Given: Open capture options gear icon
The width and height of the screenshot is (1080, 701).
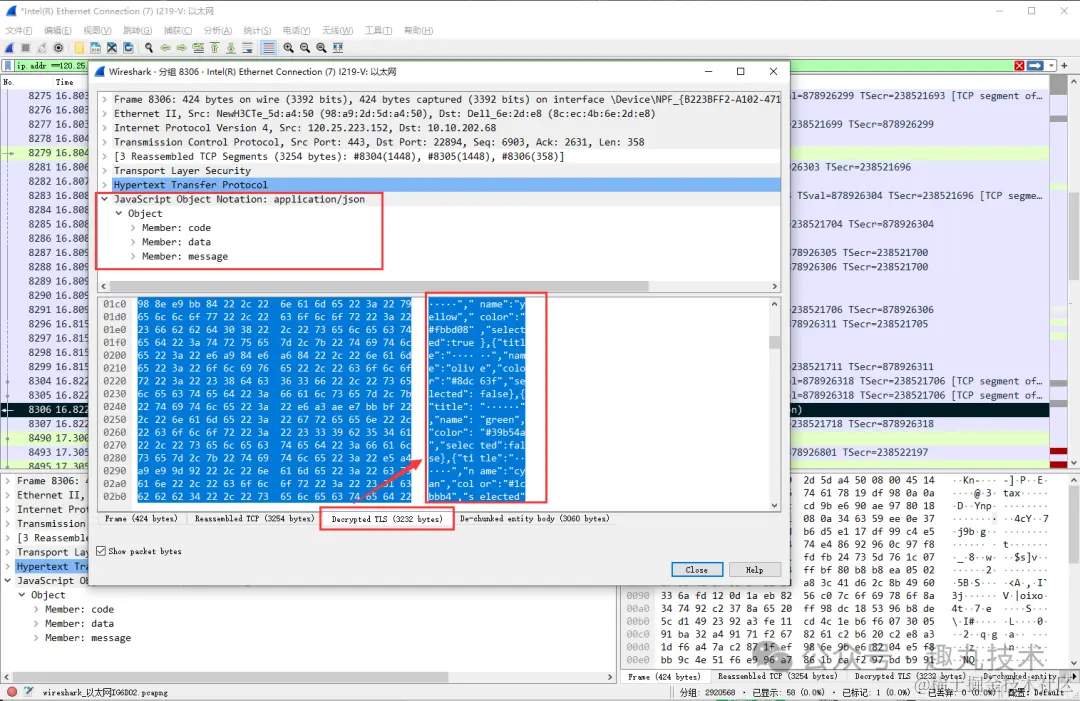Looking at the screenshot, I should coord(59,48).
